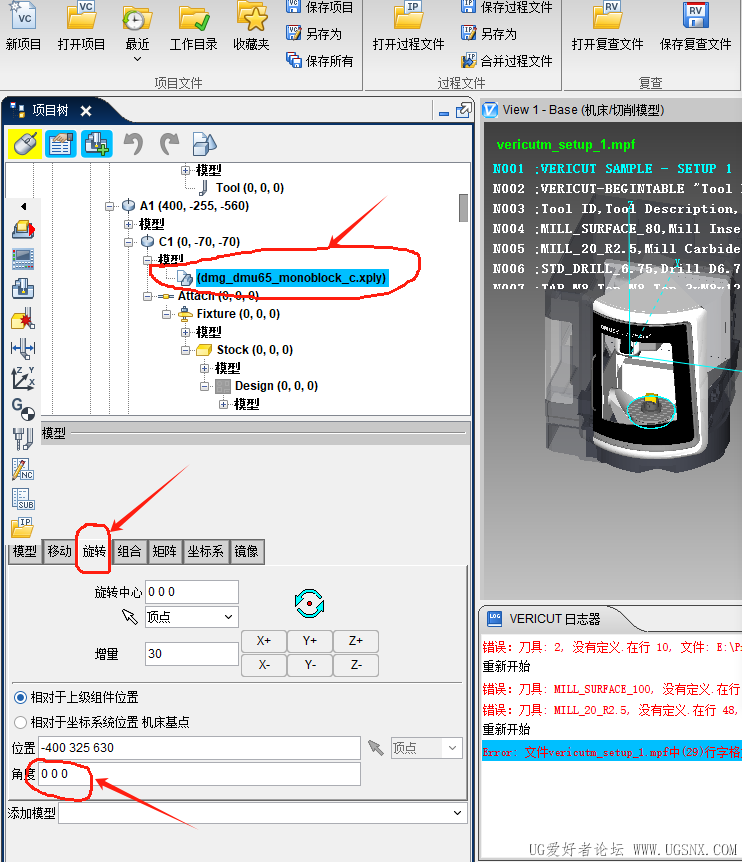Click 保存过程文件 save process file
This screenshot has width=742, height=862.
coord(506,7)
